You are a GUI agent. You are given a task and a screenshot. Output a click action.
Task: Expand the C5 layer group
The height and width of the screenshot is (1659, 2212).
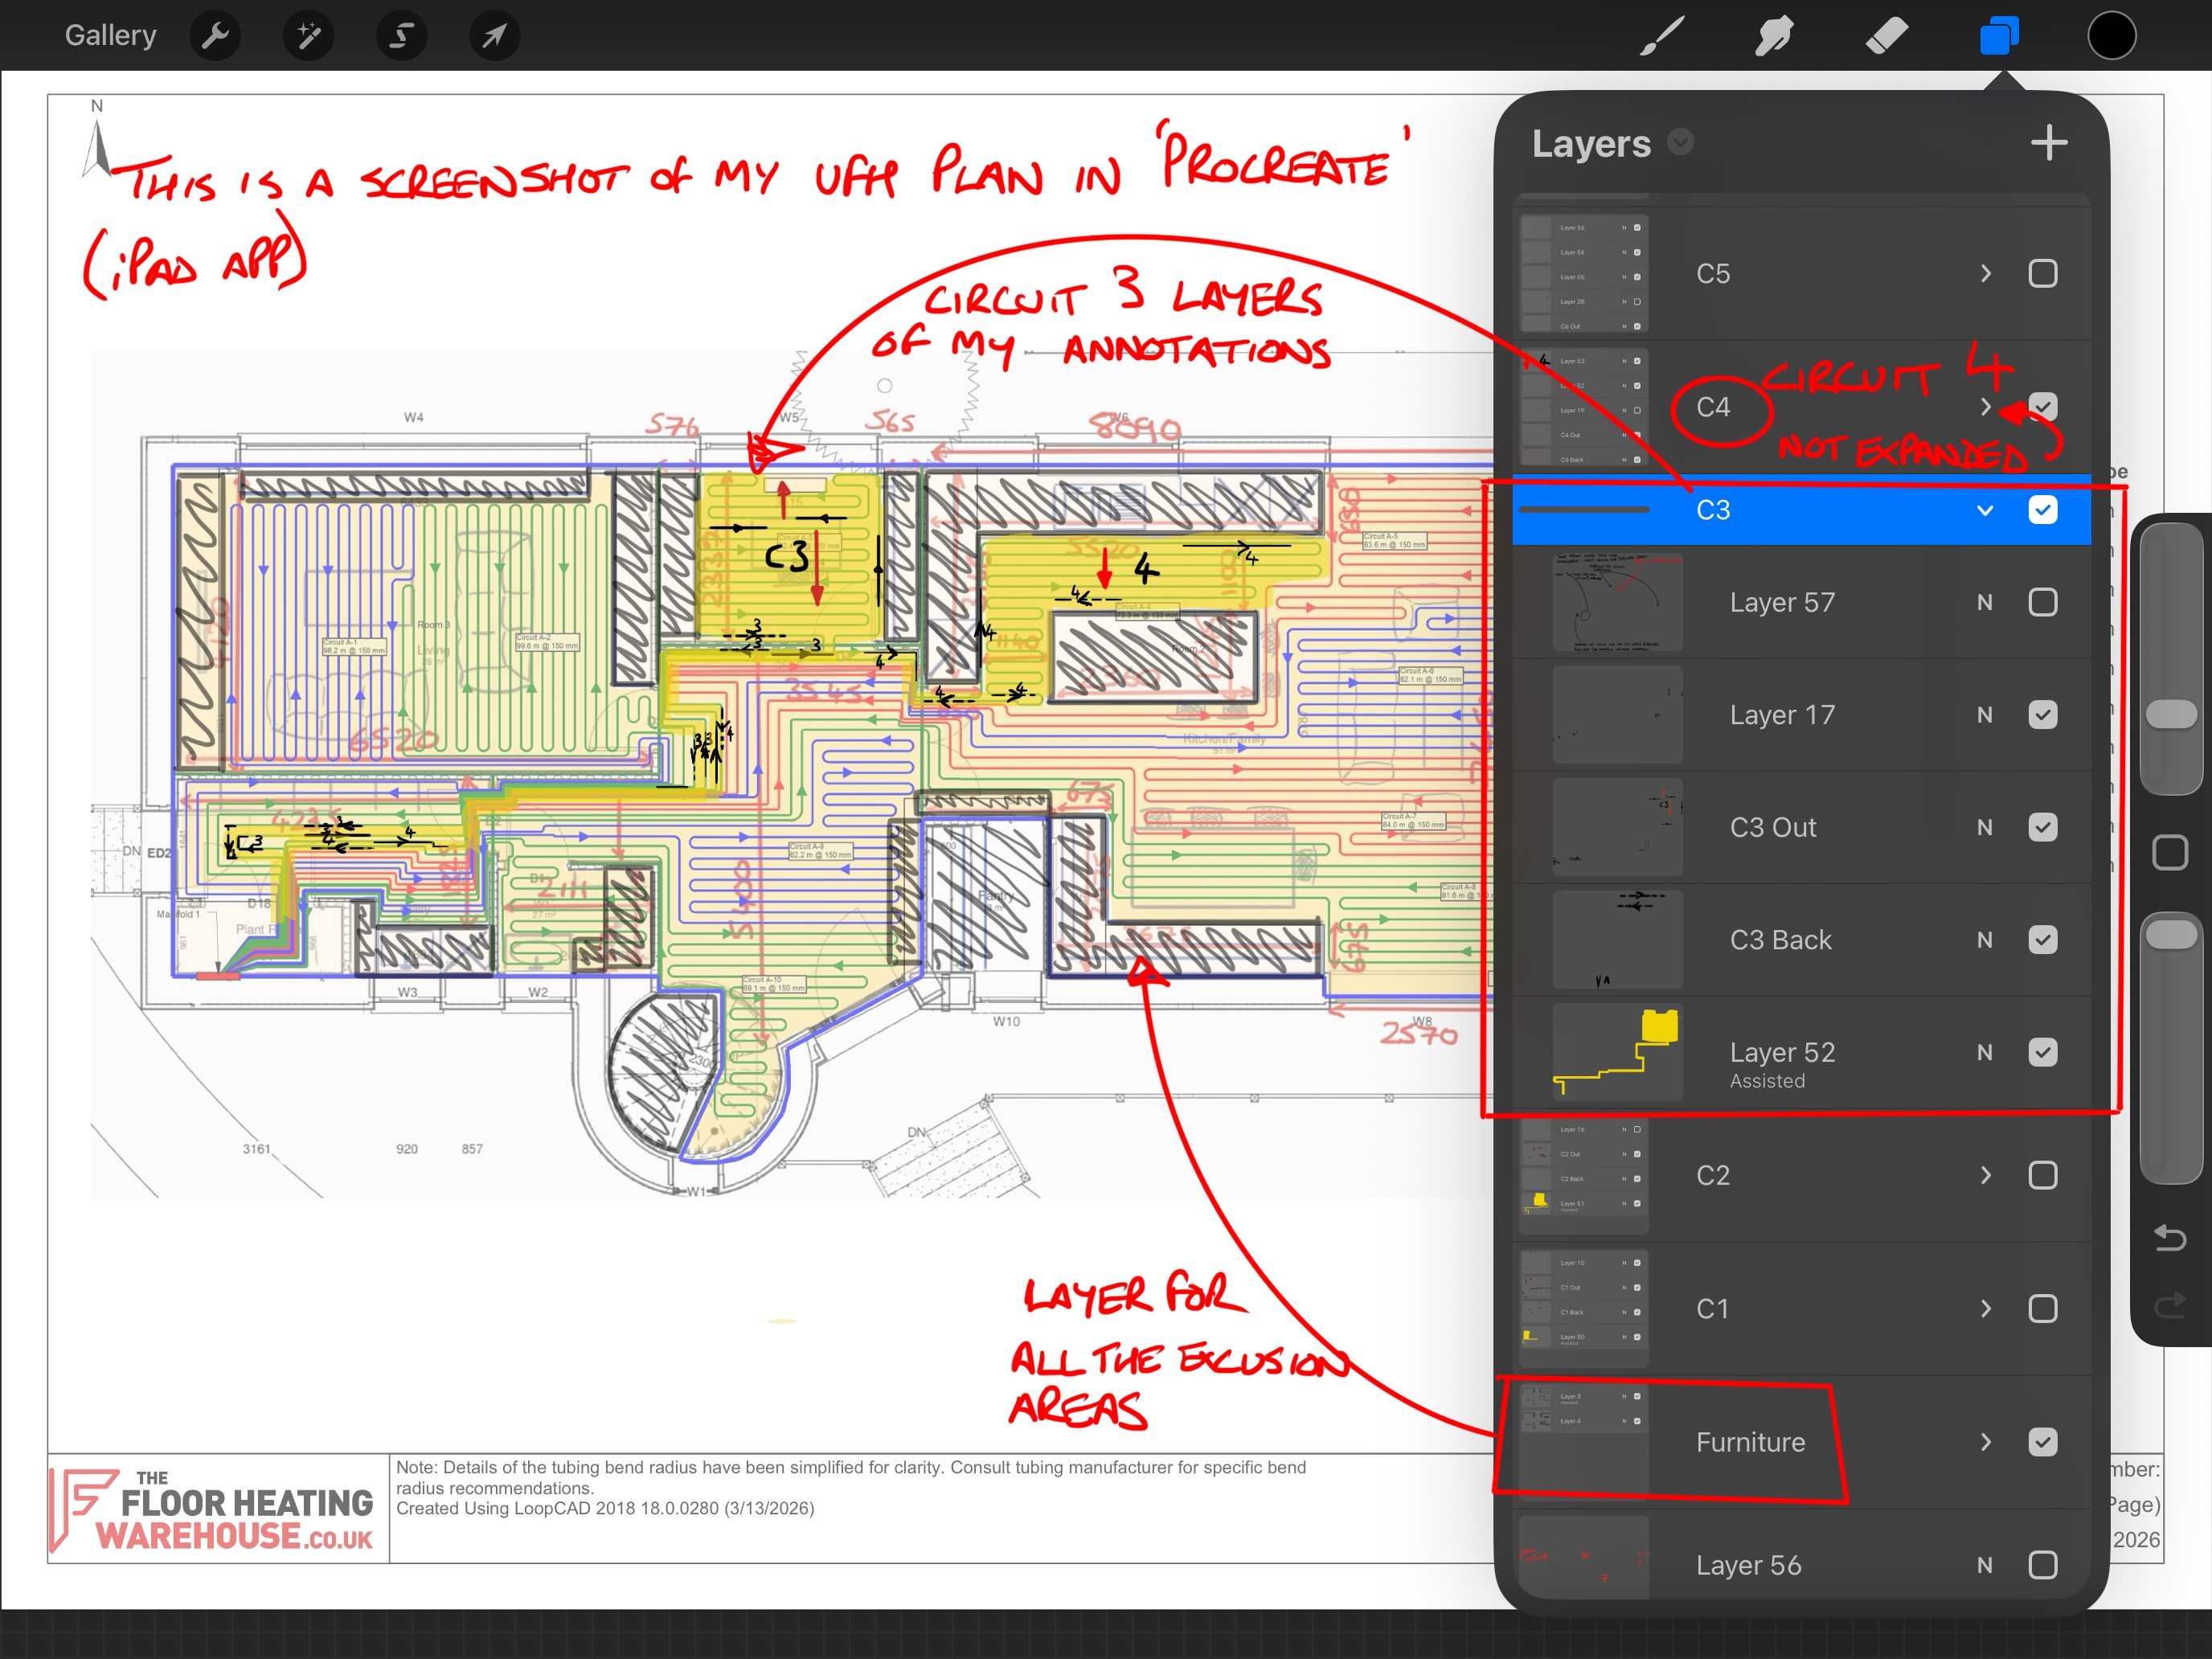[1985, 274]
